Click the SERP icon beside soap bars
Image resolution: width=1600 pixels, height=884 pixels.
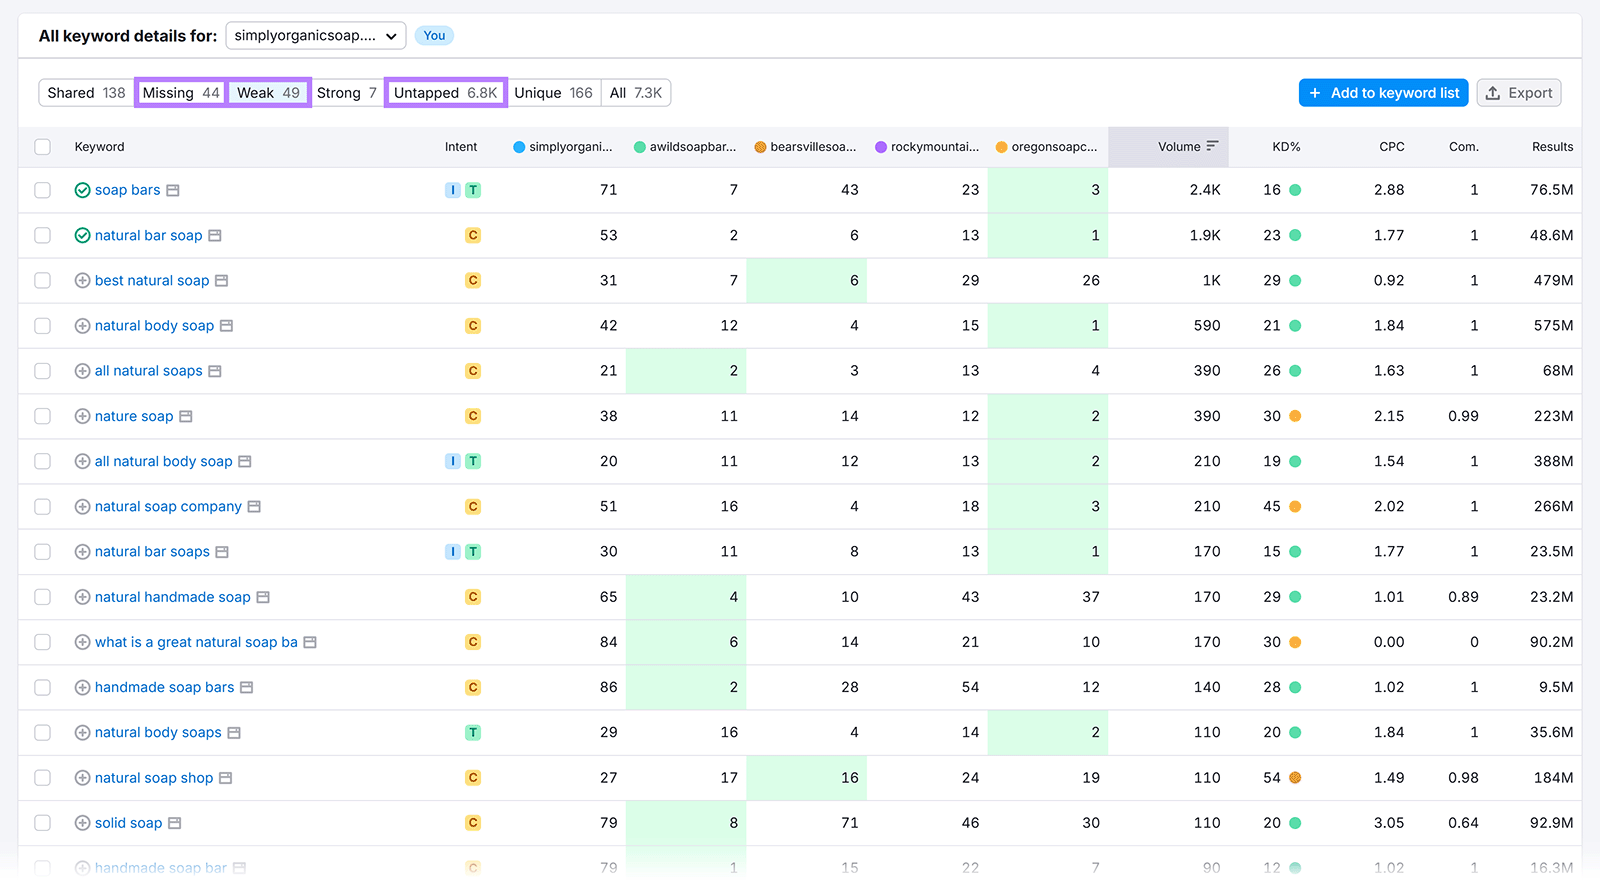point(173,190)
